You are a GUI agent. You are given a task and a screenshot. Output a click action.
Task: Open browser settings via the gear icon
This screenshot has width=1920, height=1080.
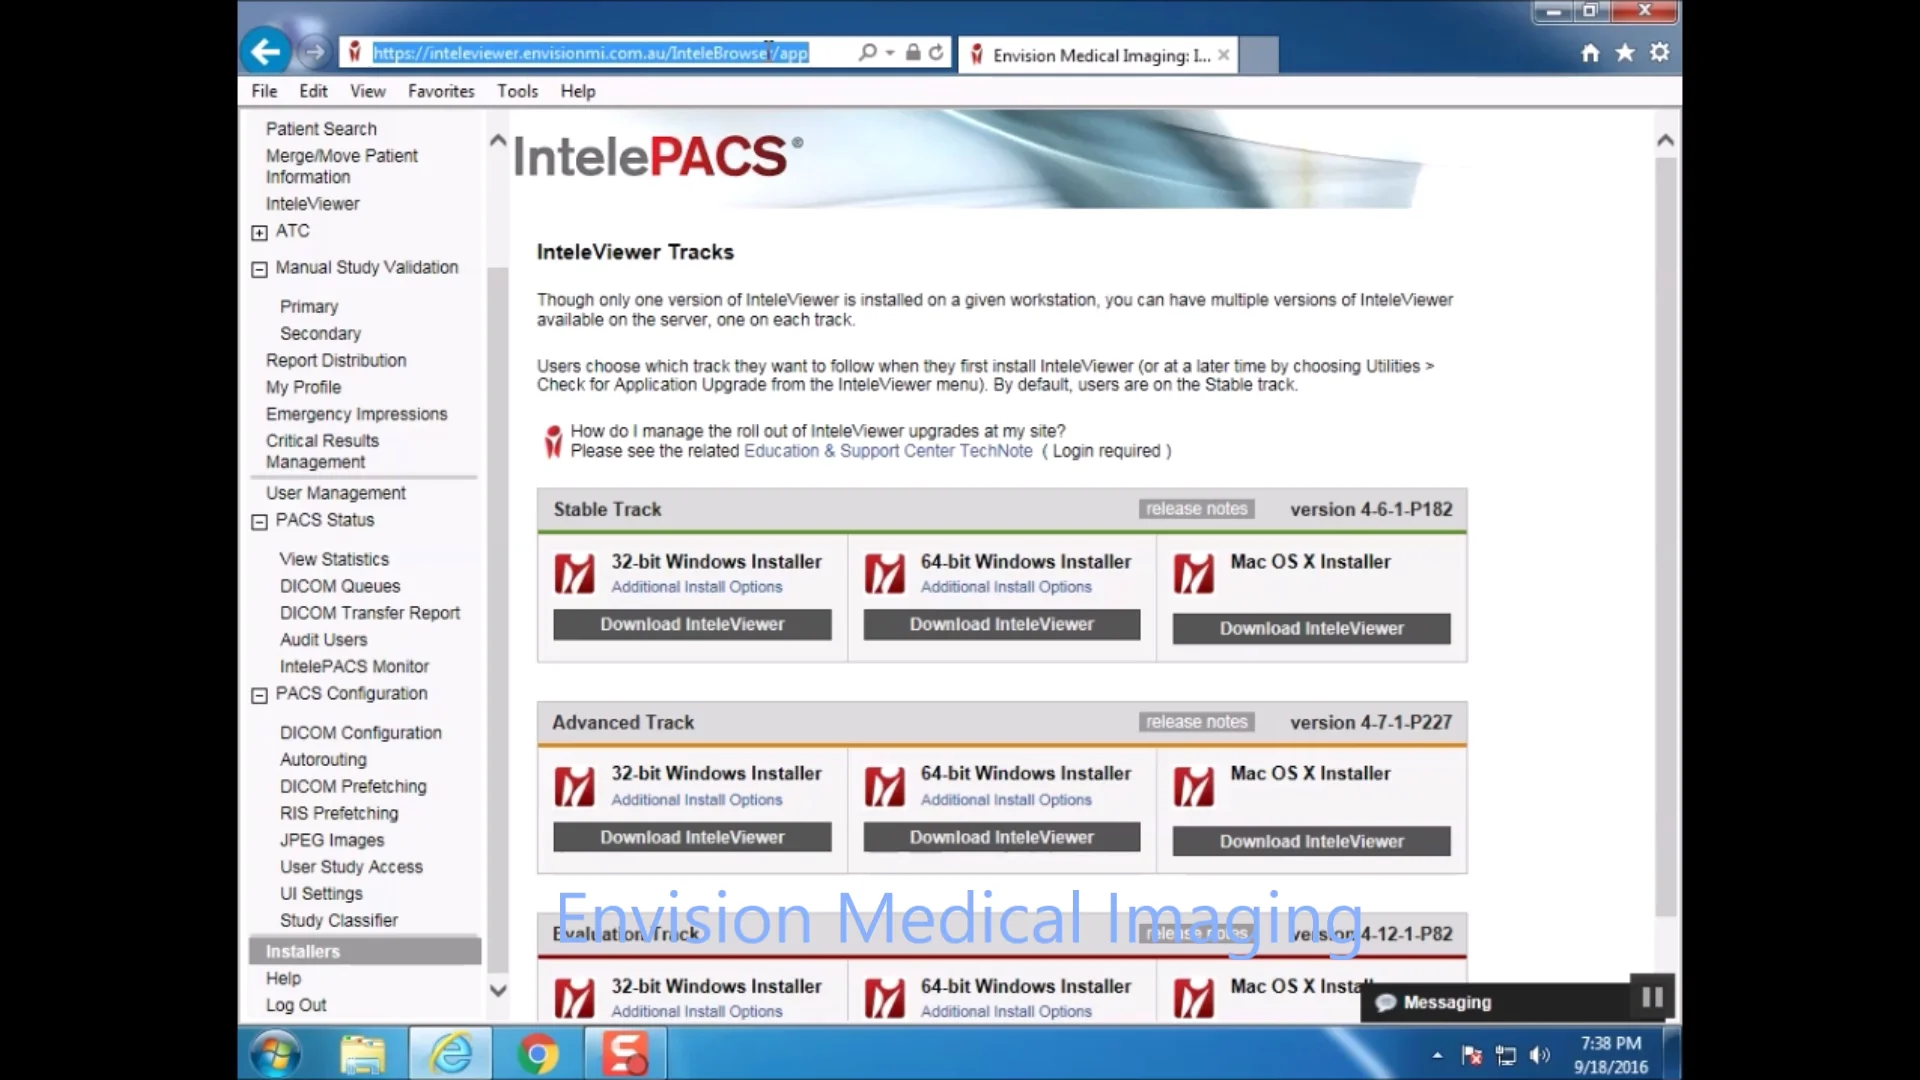coord(1660,52)
